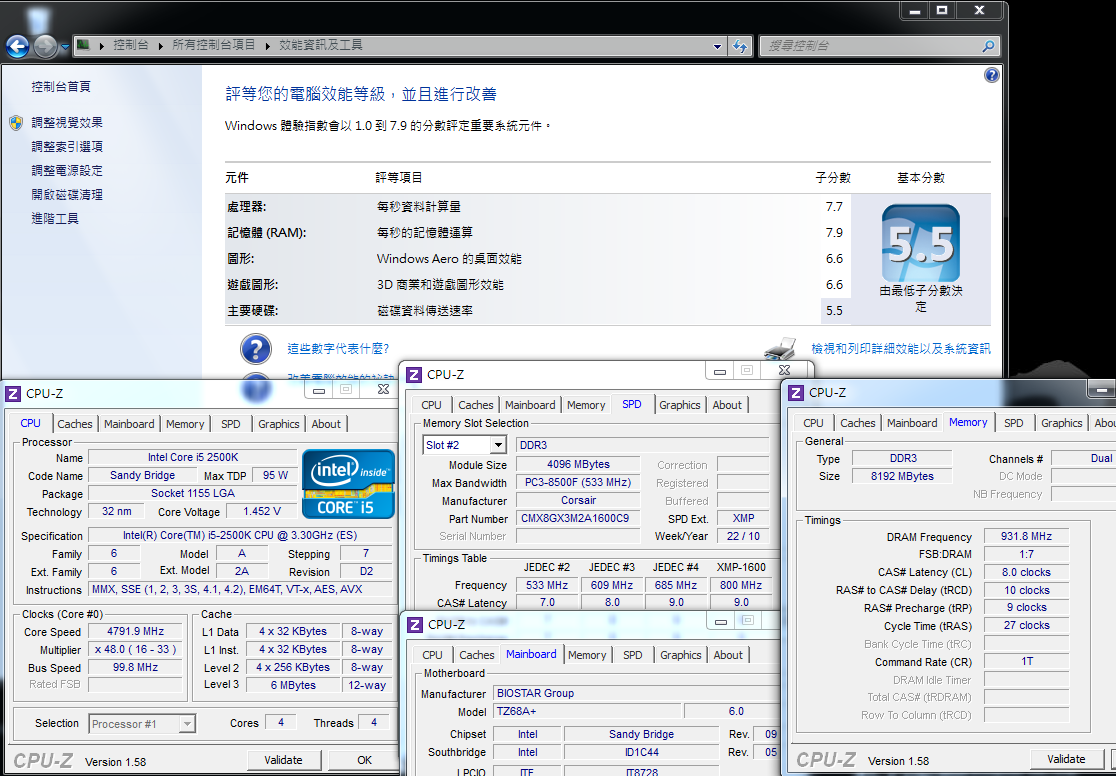The width and height of the screenshot is (1116, 776).
Task: Click the TZ68A+ motherboard model field
Action: (587, 711)
